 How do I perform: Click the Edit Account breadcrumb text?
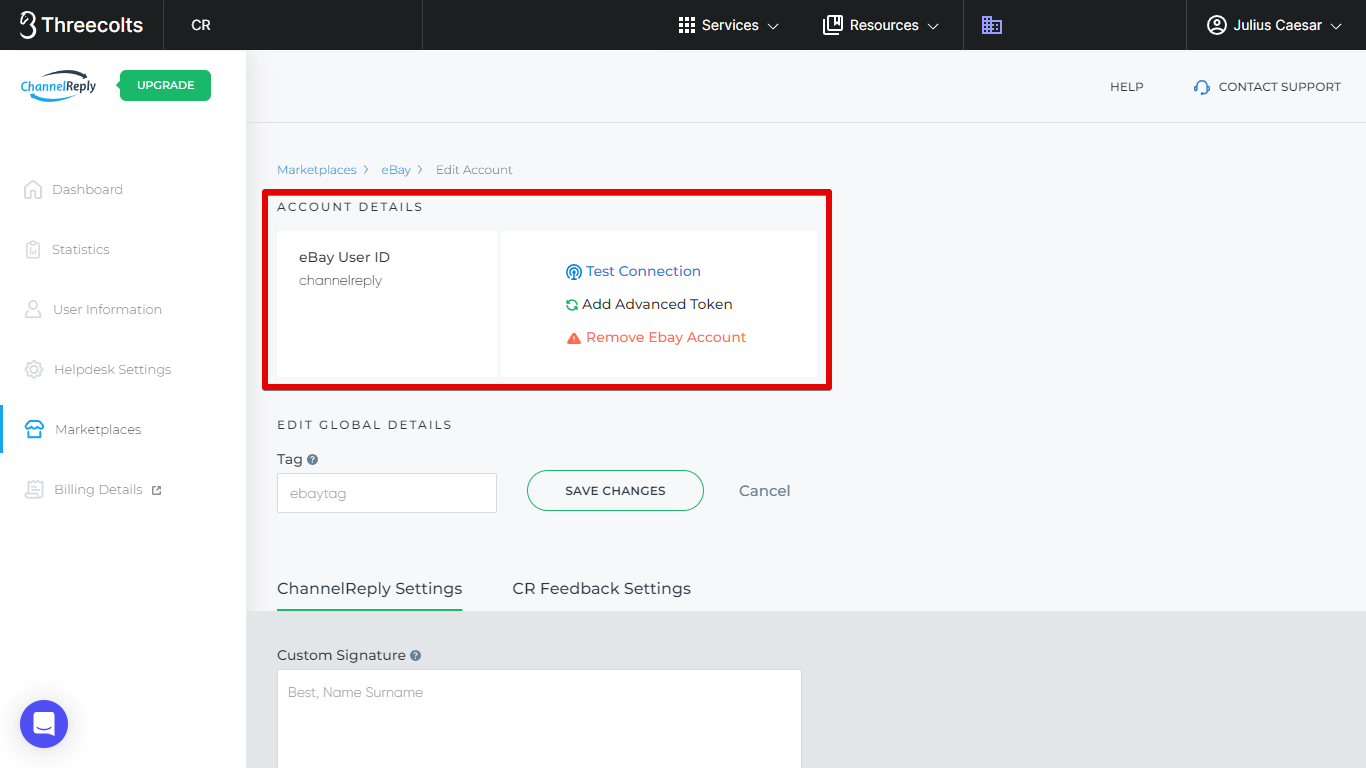point(474,170)
